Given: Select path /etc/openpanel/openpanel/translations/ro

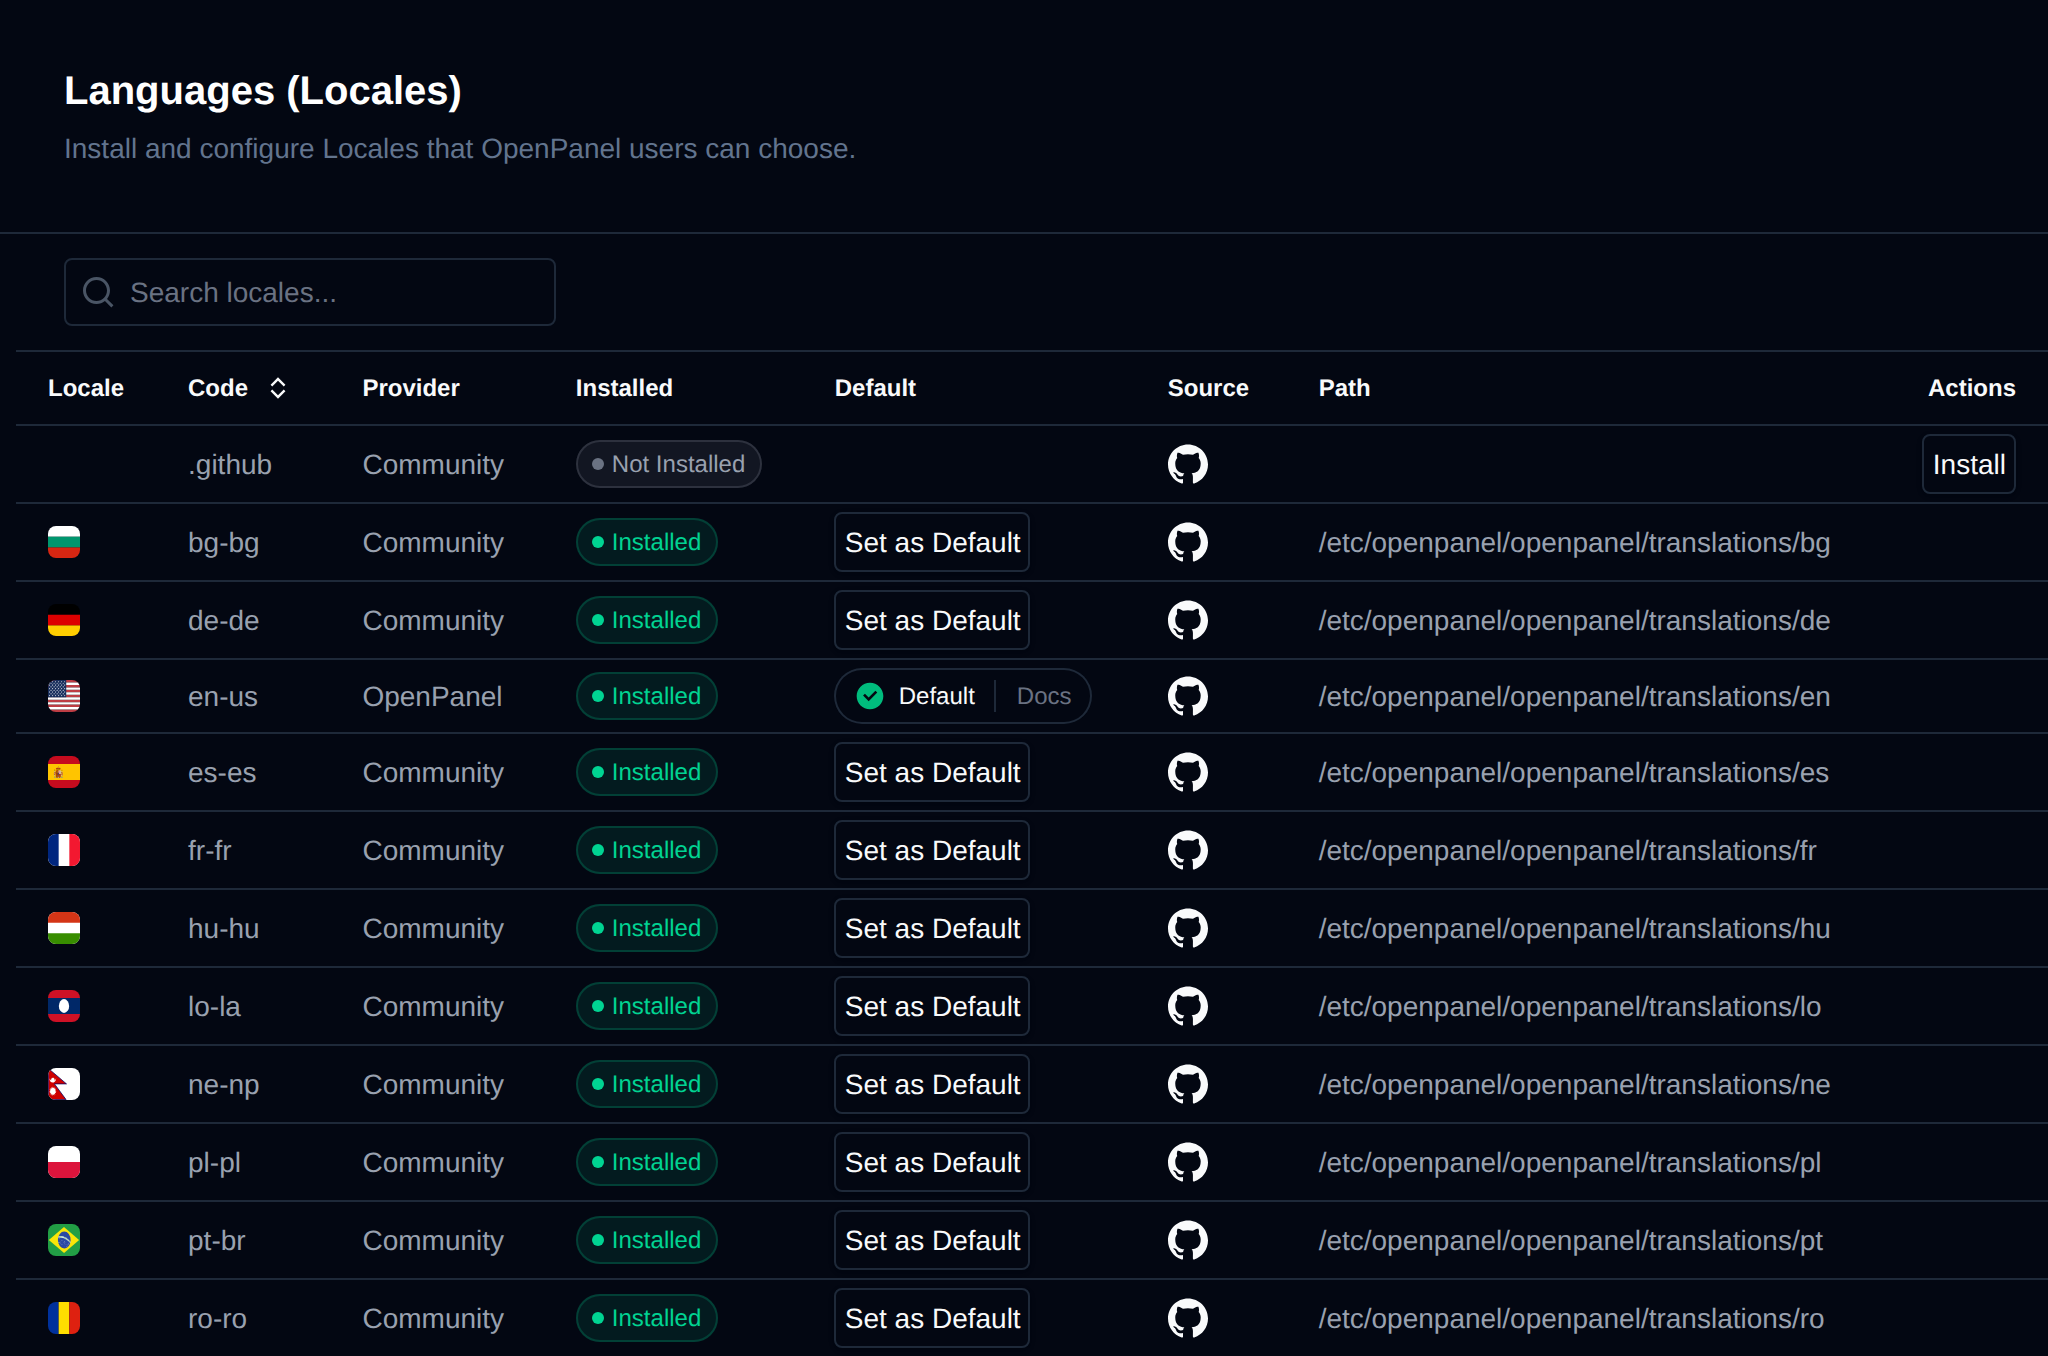Looking at the screenshot, I should pos(1571,1318).
